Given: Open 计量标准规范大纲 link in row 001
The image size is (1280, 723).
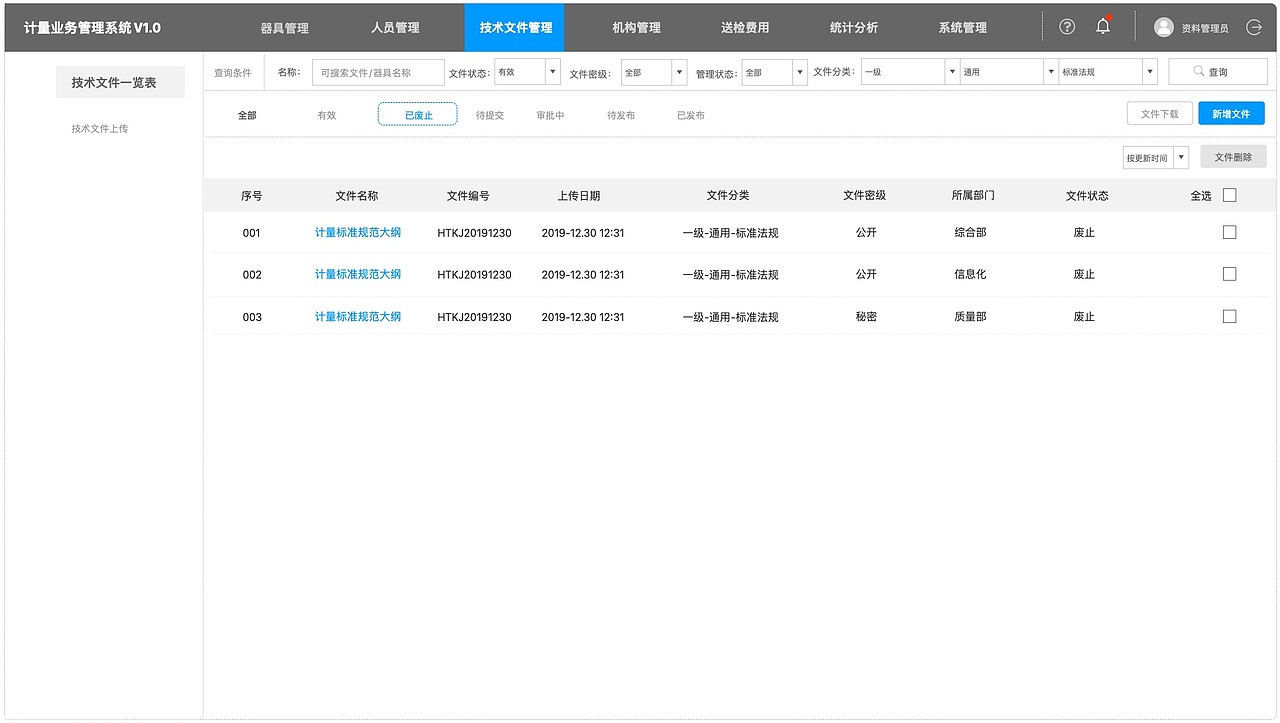Looking at the screenshot, I should pyautogui.click(x=358, y=232).
